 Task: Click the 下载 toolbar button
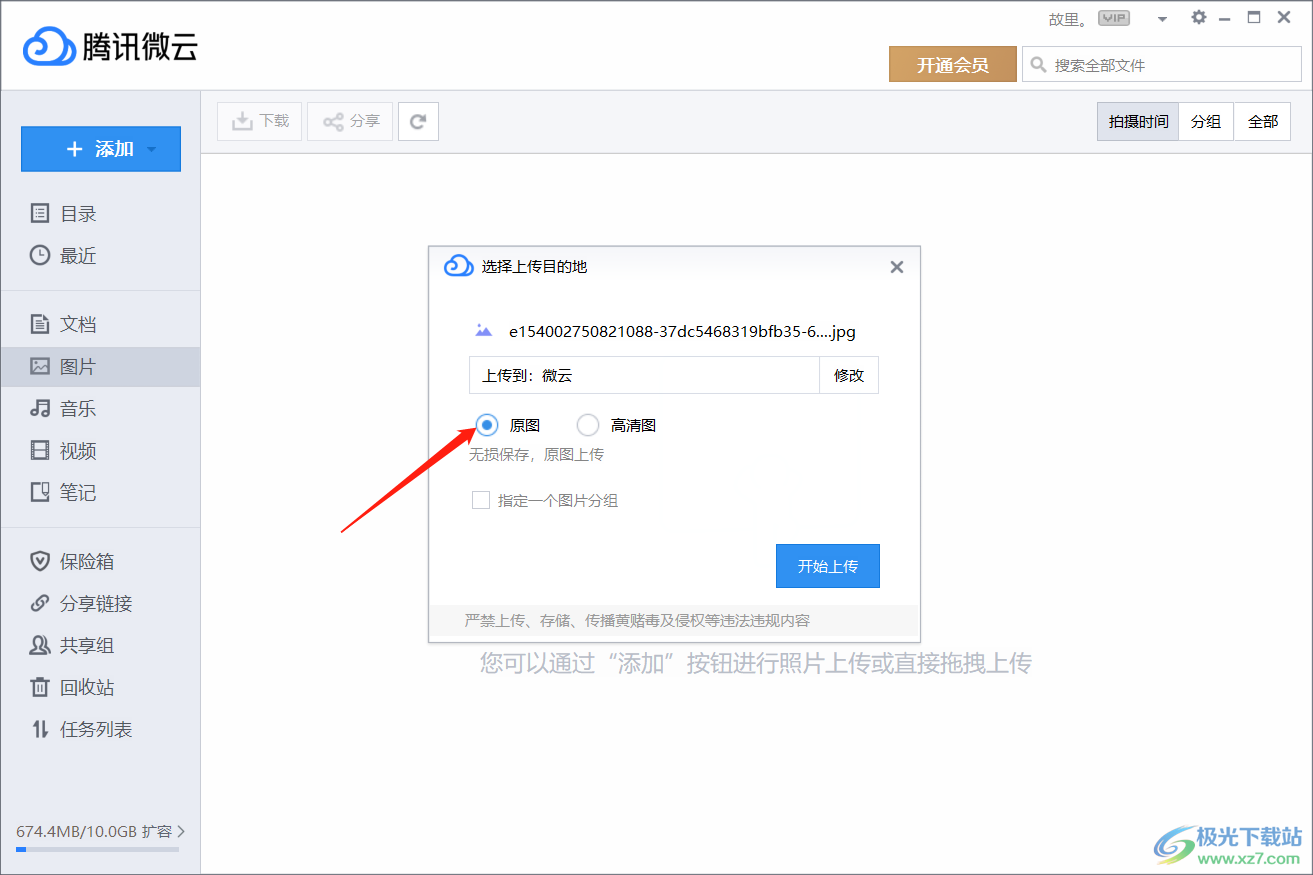(x=259, y=121)
